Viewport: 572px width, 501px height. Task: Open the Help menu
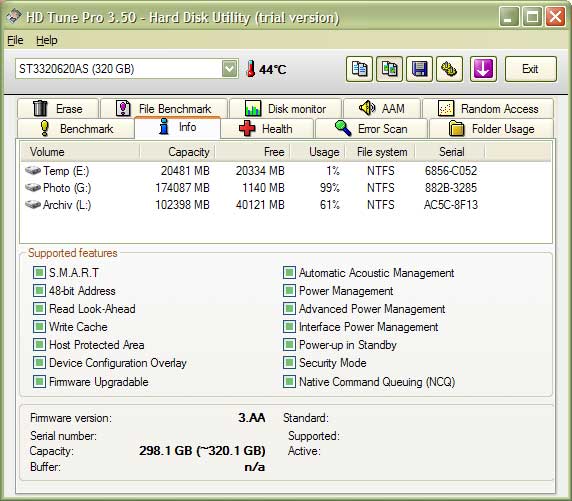pos(47,40)
